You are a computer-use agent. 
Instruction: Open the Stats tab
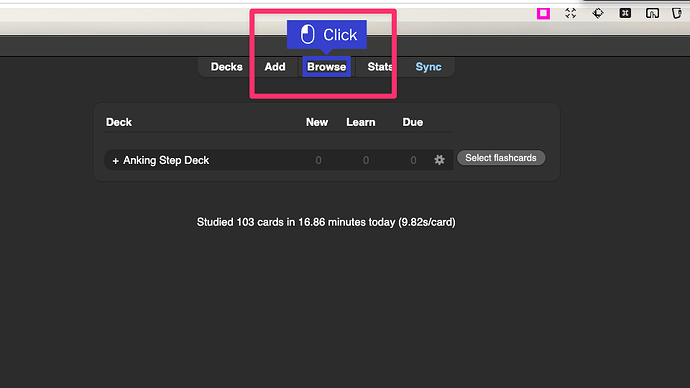tap(380, 67)
